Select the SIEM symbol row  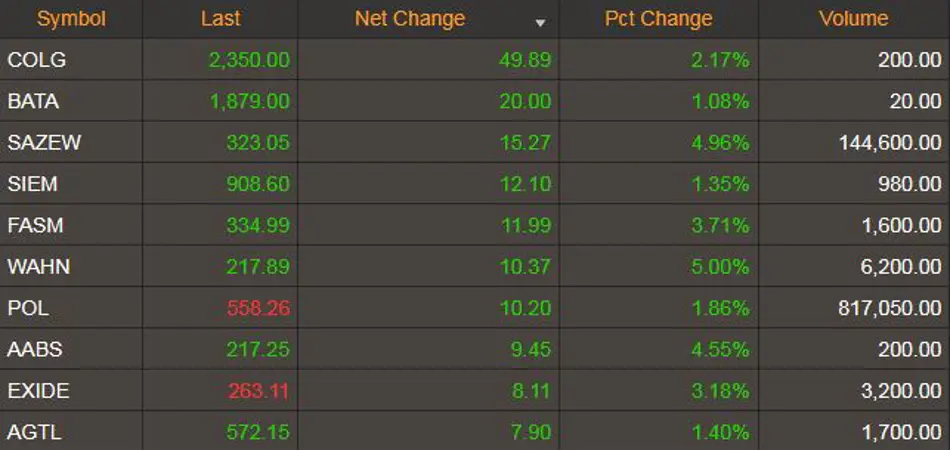click(32, 184)
